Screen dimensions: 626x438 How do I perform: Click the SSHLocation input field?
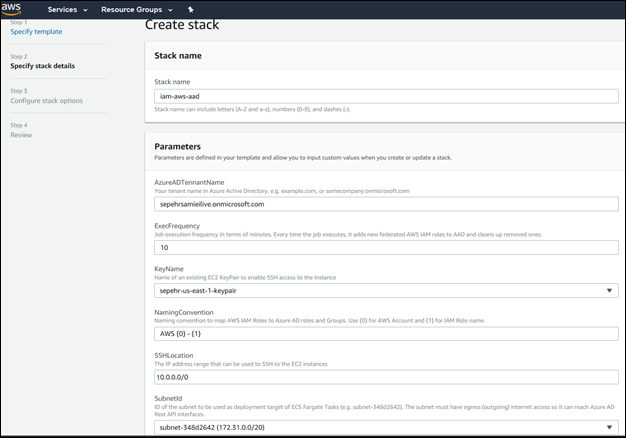(x=386, y=377)
